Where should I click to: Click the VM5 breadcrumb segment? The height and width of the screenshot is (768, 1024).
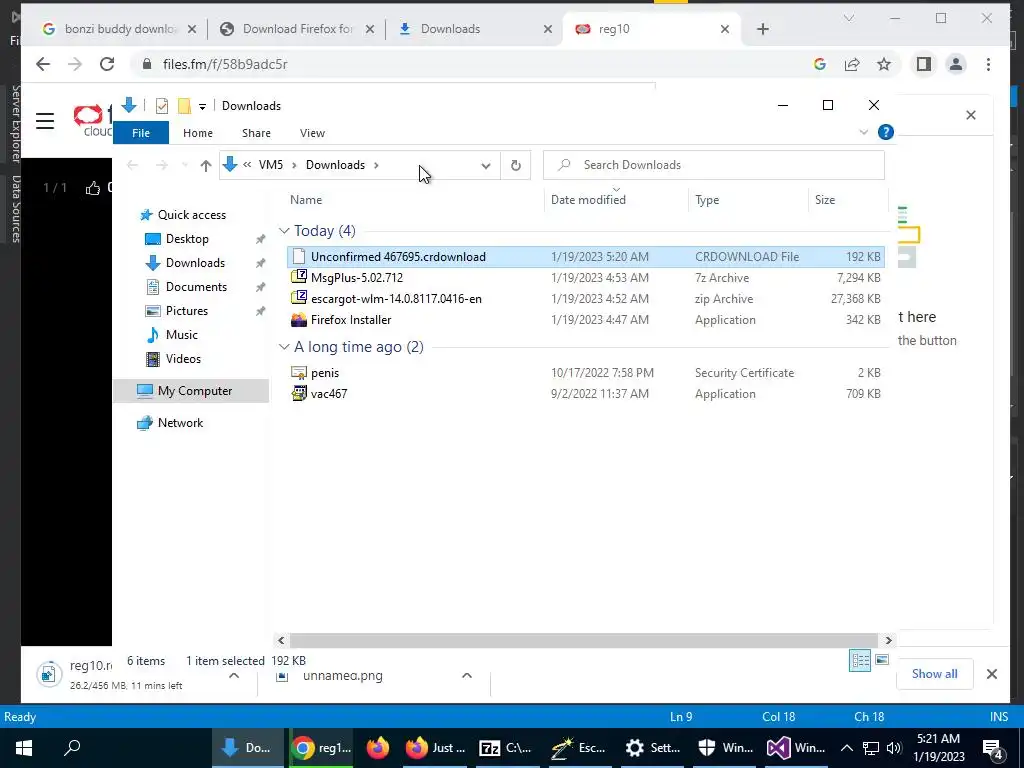pyautogui.click(x=270, y=165)
